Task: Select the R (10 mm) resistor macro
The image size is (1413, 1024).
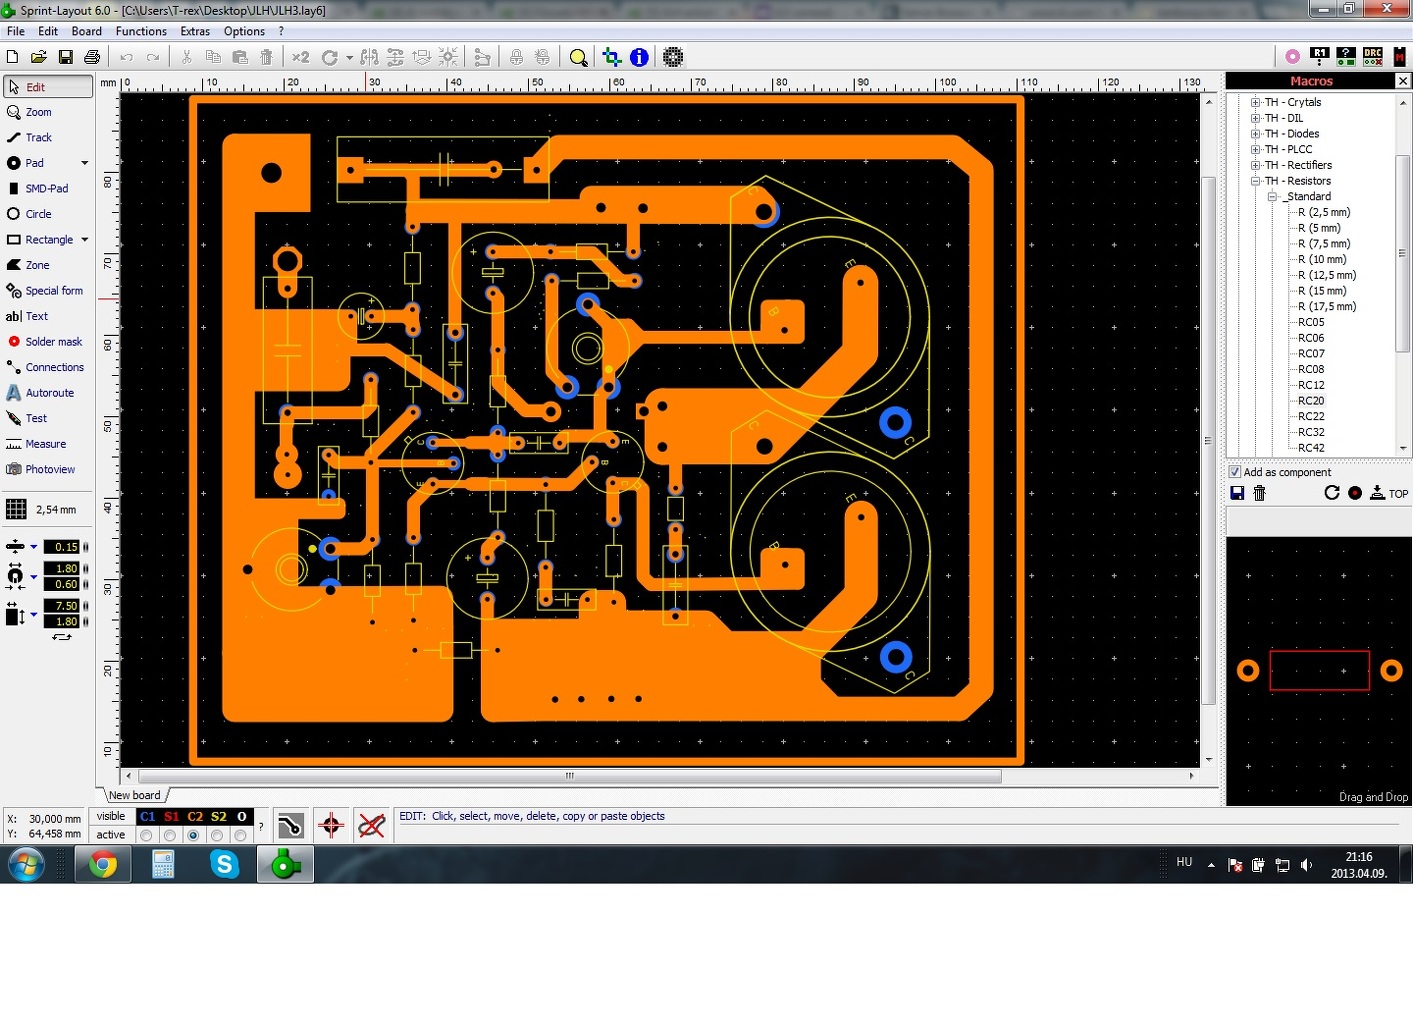Action: 1322,259
